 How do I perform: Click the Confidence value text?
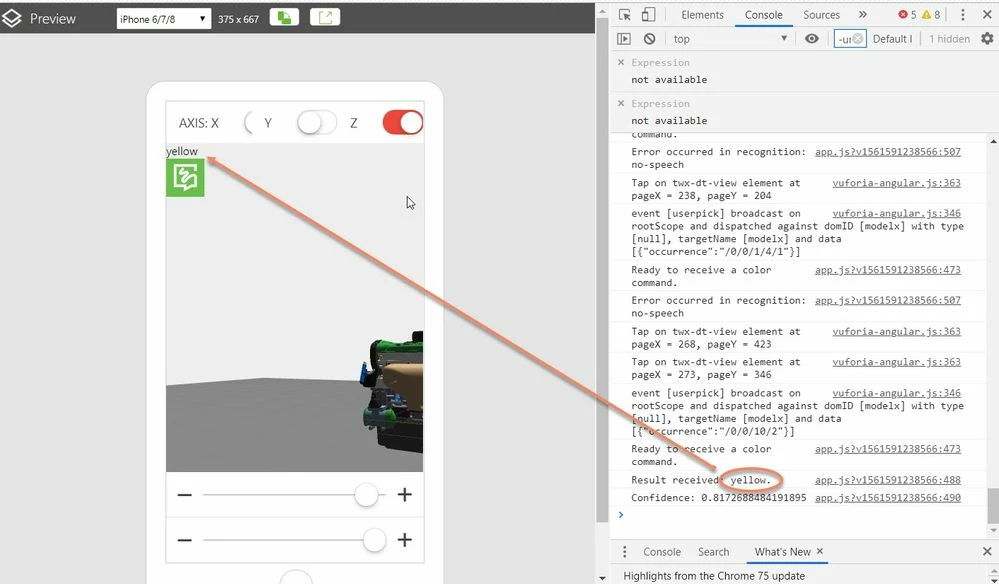pos(753,498)
